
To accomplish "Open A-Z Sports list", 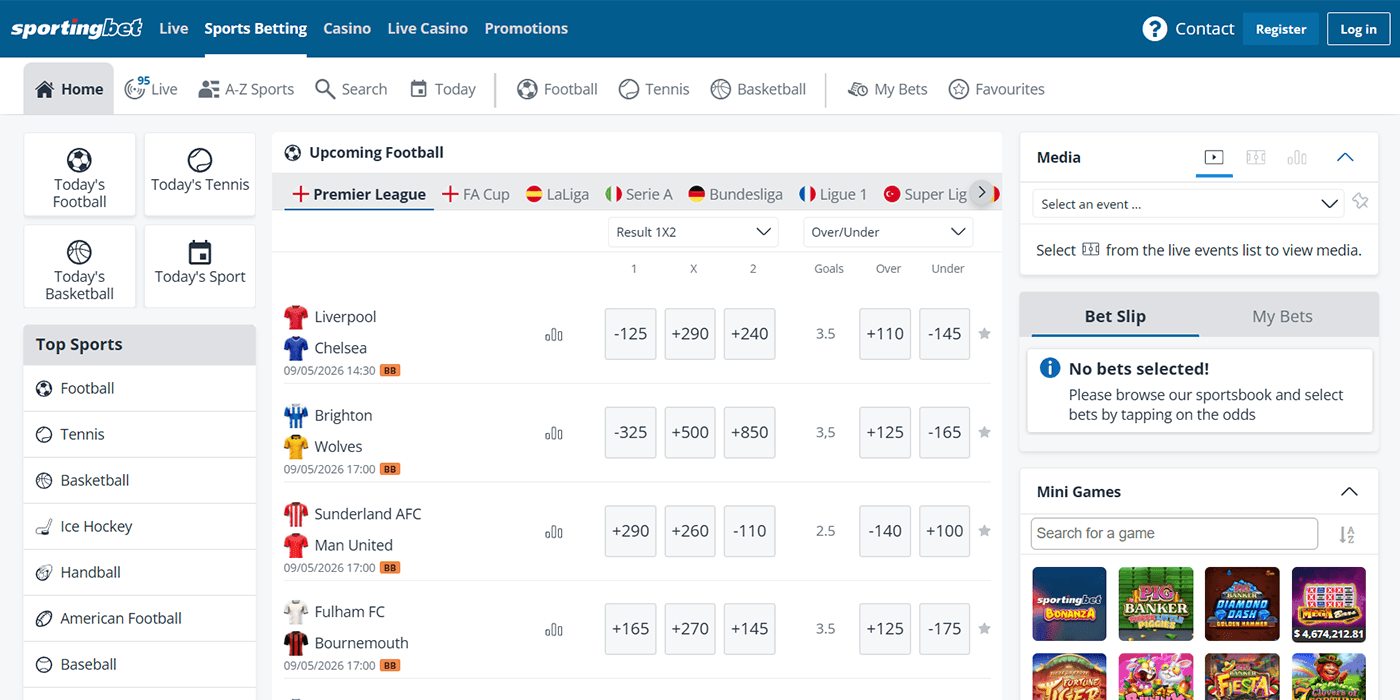I will click(246, 89).
